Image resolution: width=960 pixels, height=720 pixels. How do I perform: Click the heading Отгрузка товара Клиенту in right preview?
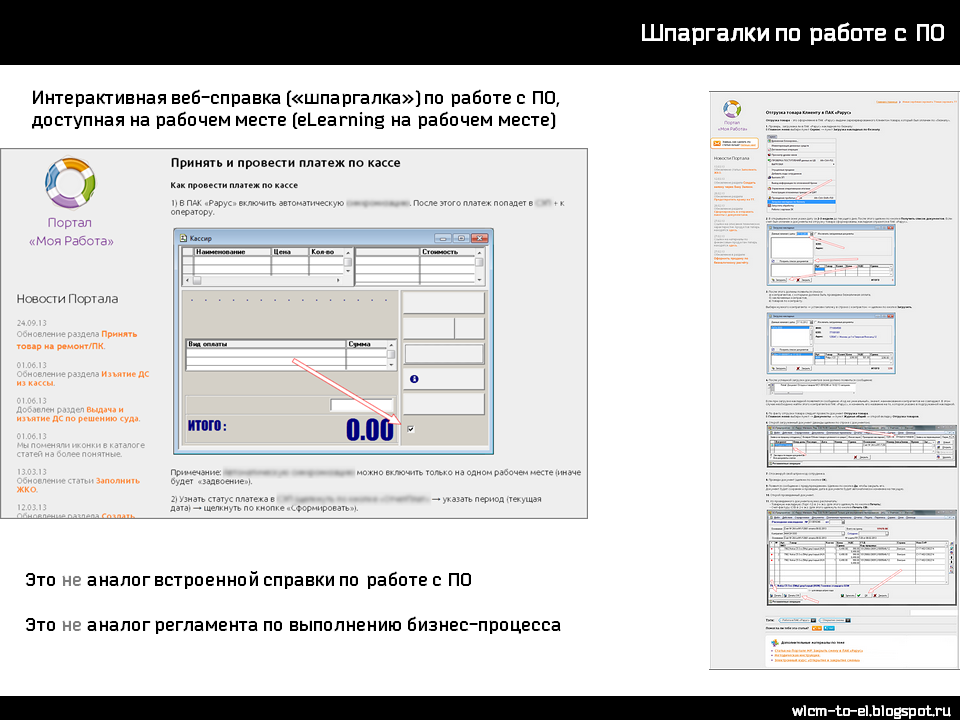[x=808, y=113]
